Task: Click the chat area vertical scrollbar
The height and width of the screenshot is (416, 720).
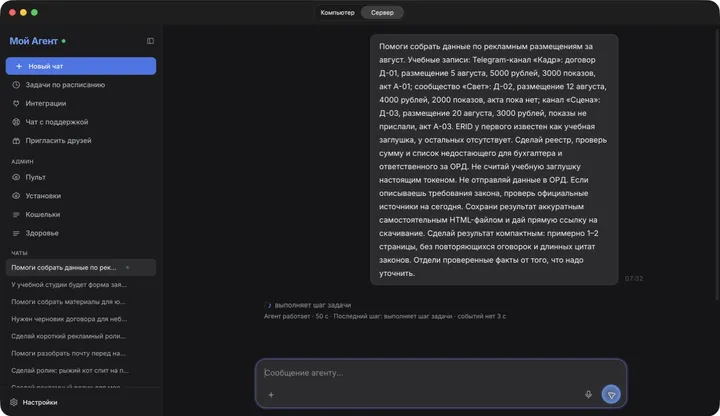Action: click(x=717, y=165)
